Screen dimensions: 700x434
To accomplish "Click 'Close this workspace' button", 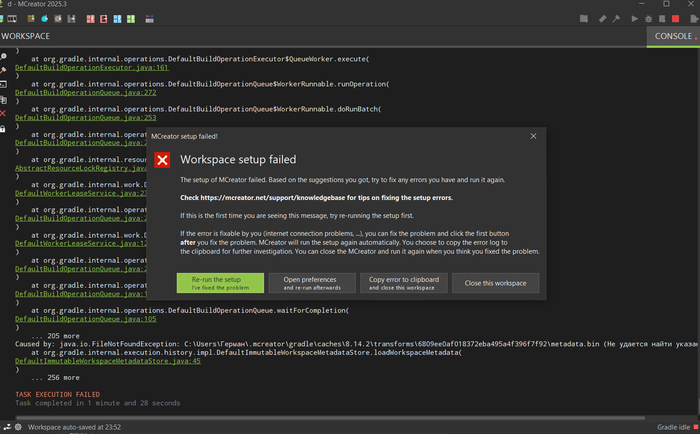I will point(495,283).
